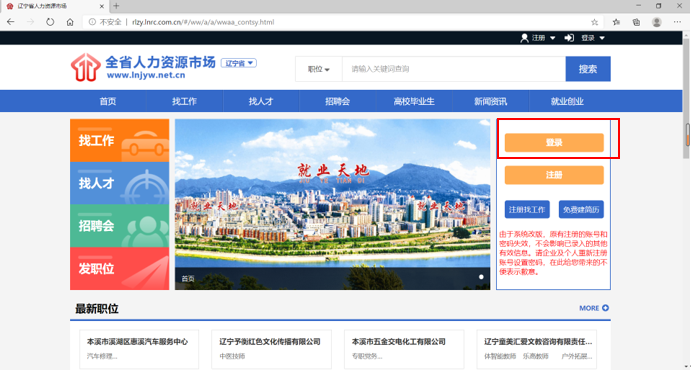
Task: Click the orange 找工作 tile
Action: click(x=119, y=141)
